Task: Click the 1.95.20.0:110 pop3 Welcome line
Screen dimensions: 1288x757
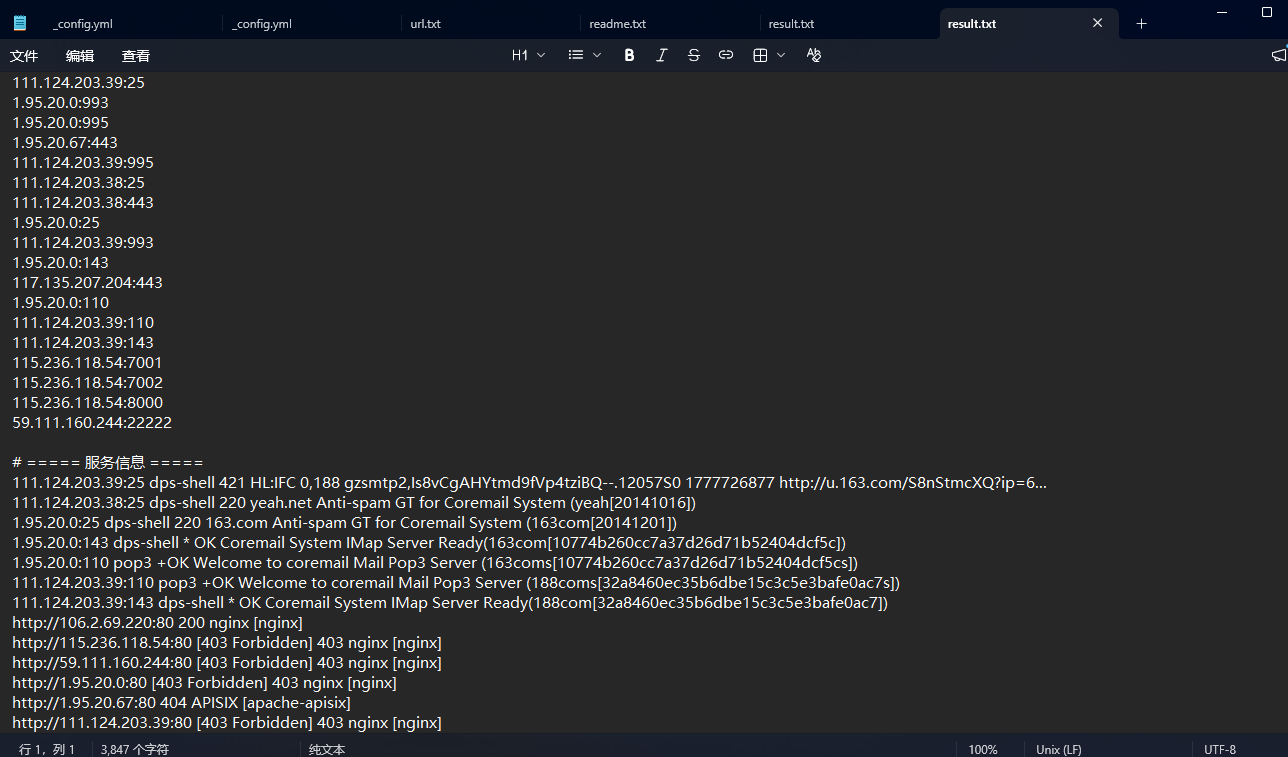Action: (x=435, y=563)
